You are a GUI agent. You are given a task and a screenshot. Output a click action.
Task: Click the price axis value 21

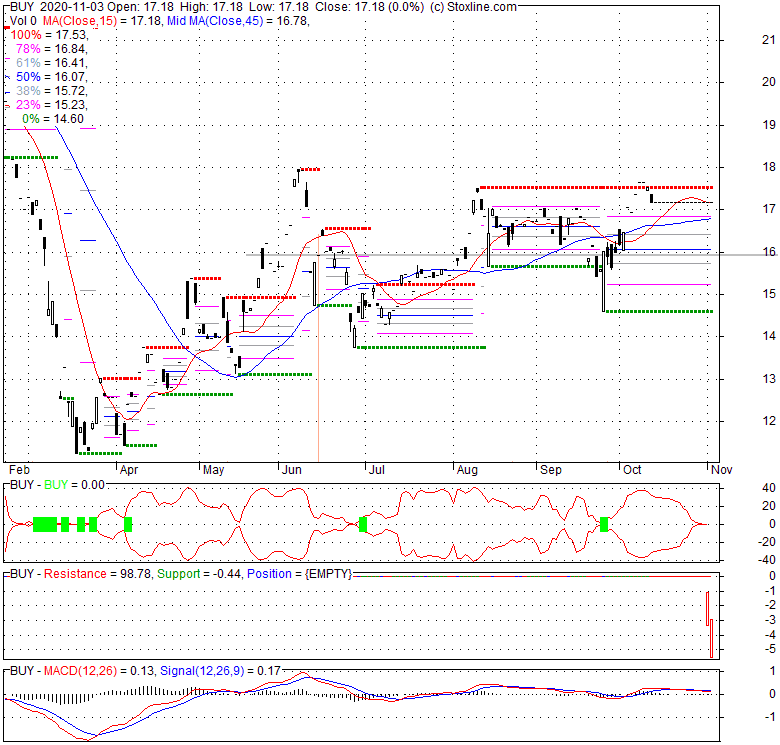tap(769, 40)
